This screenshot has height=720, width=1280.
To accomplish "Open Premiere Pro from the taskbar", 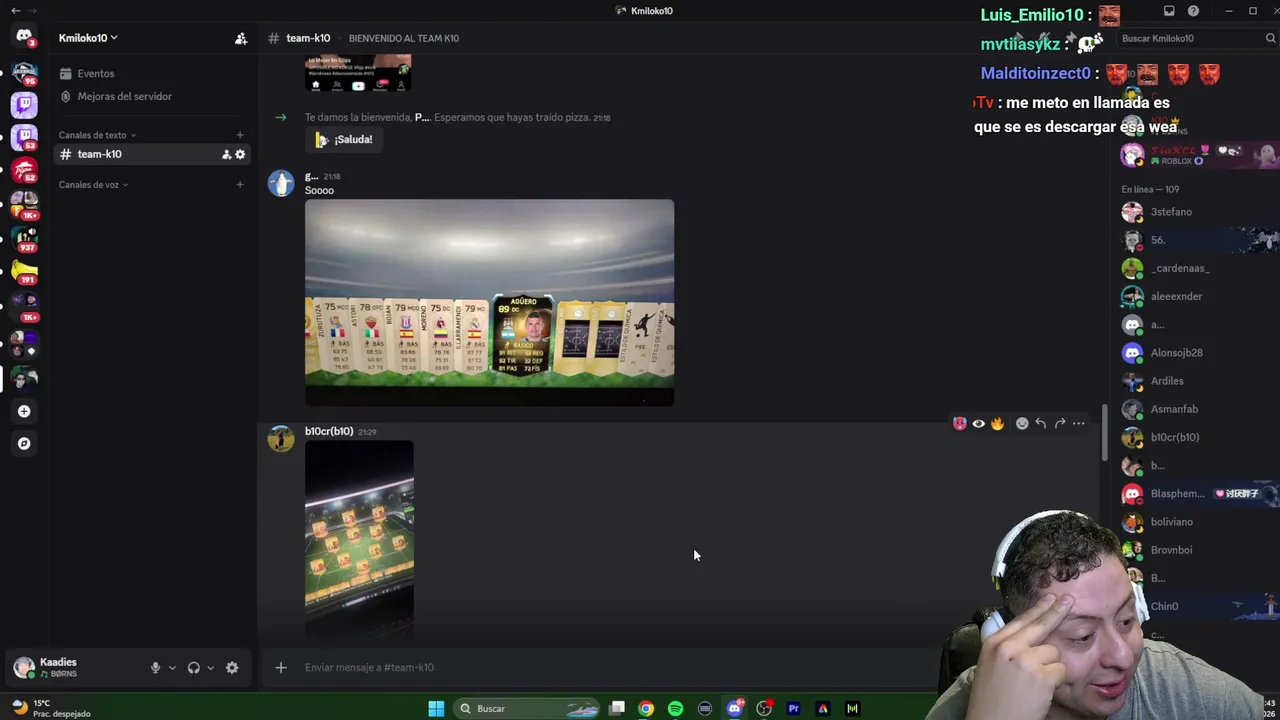I will (793, 709).
